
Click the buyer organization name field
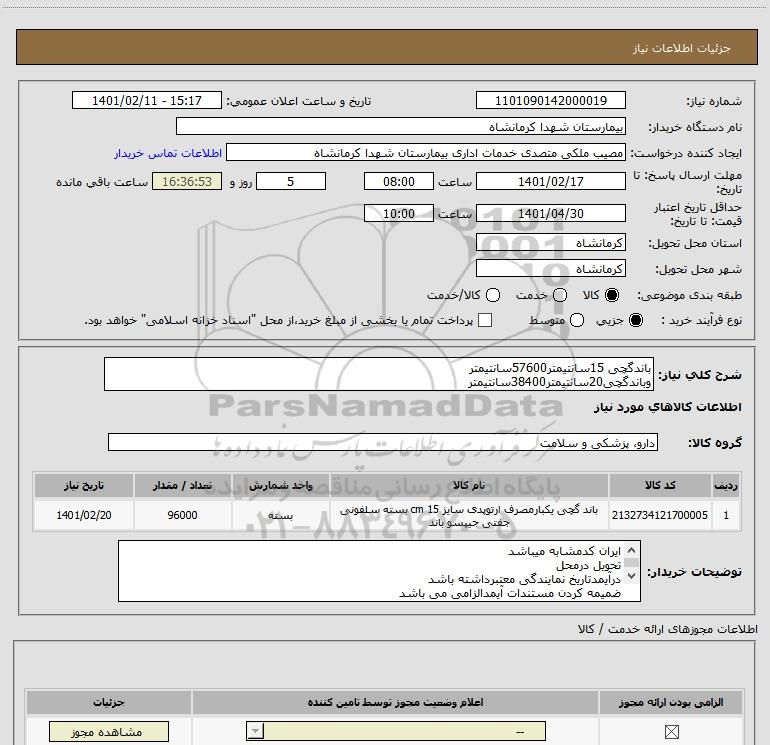click(401, 126)
